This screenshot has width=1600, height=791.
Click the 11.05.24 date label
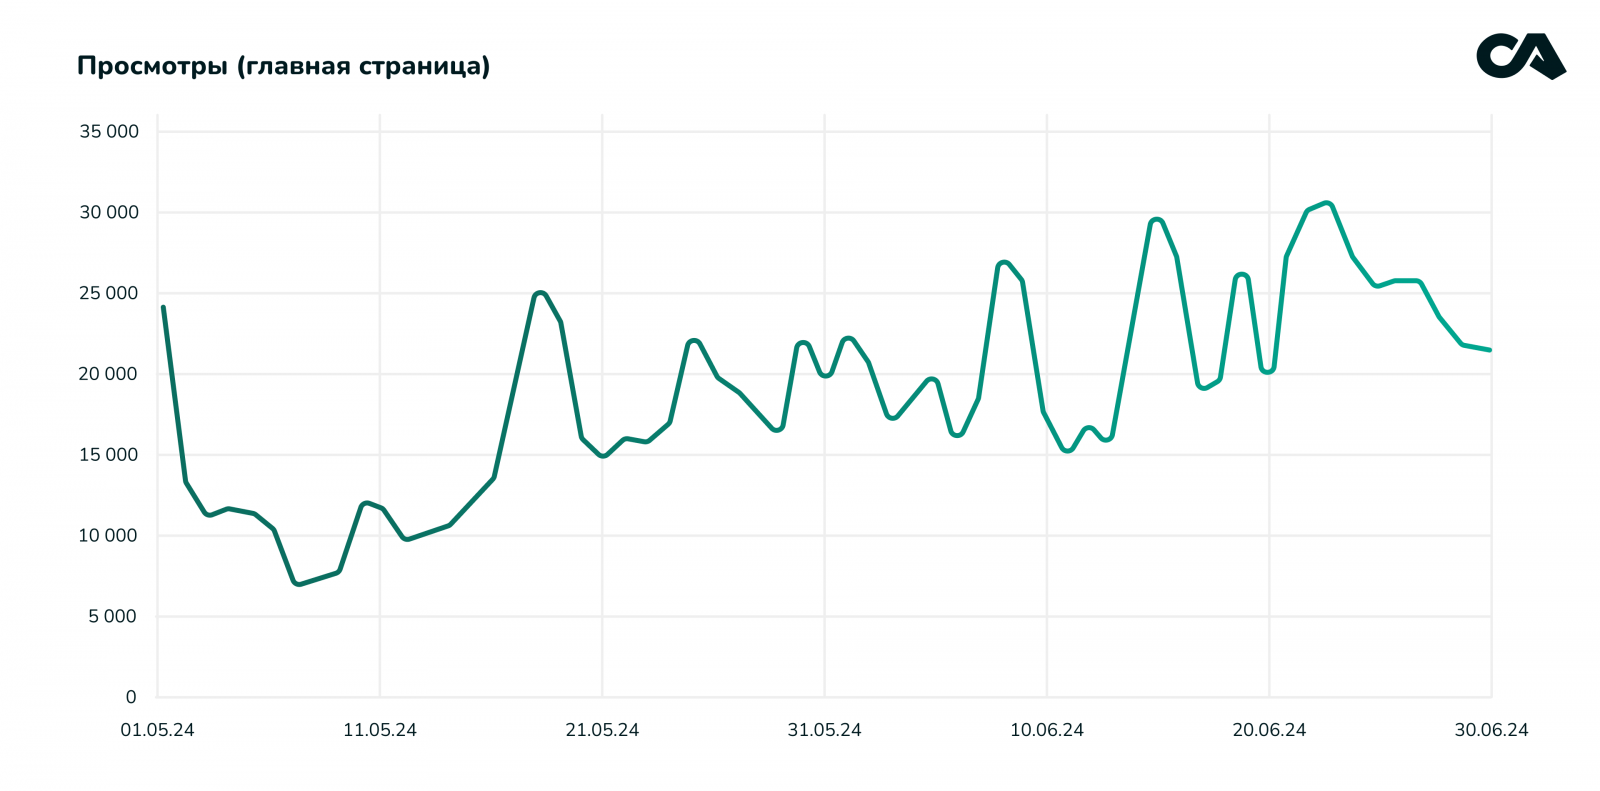click(380, 730)
